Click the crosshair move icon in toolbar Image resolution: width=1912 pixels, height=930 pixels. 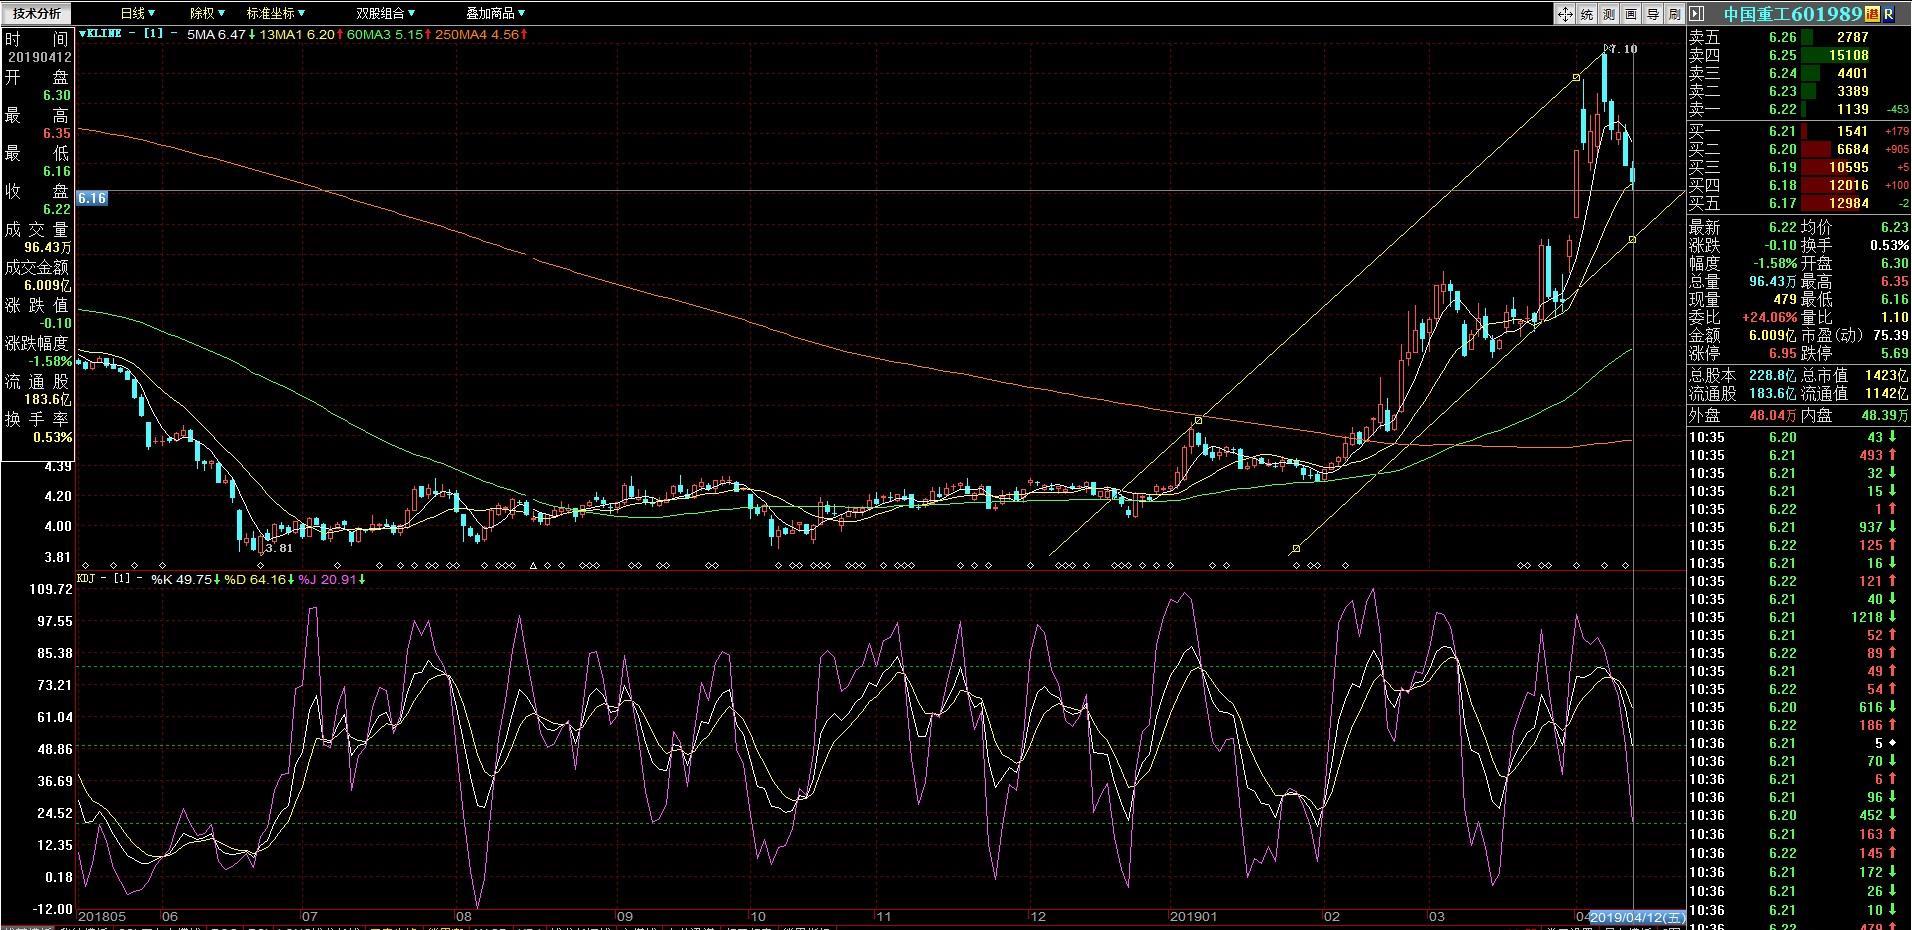1565,14
